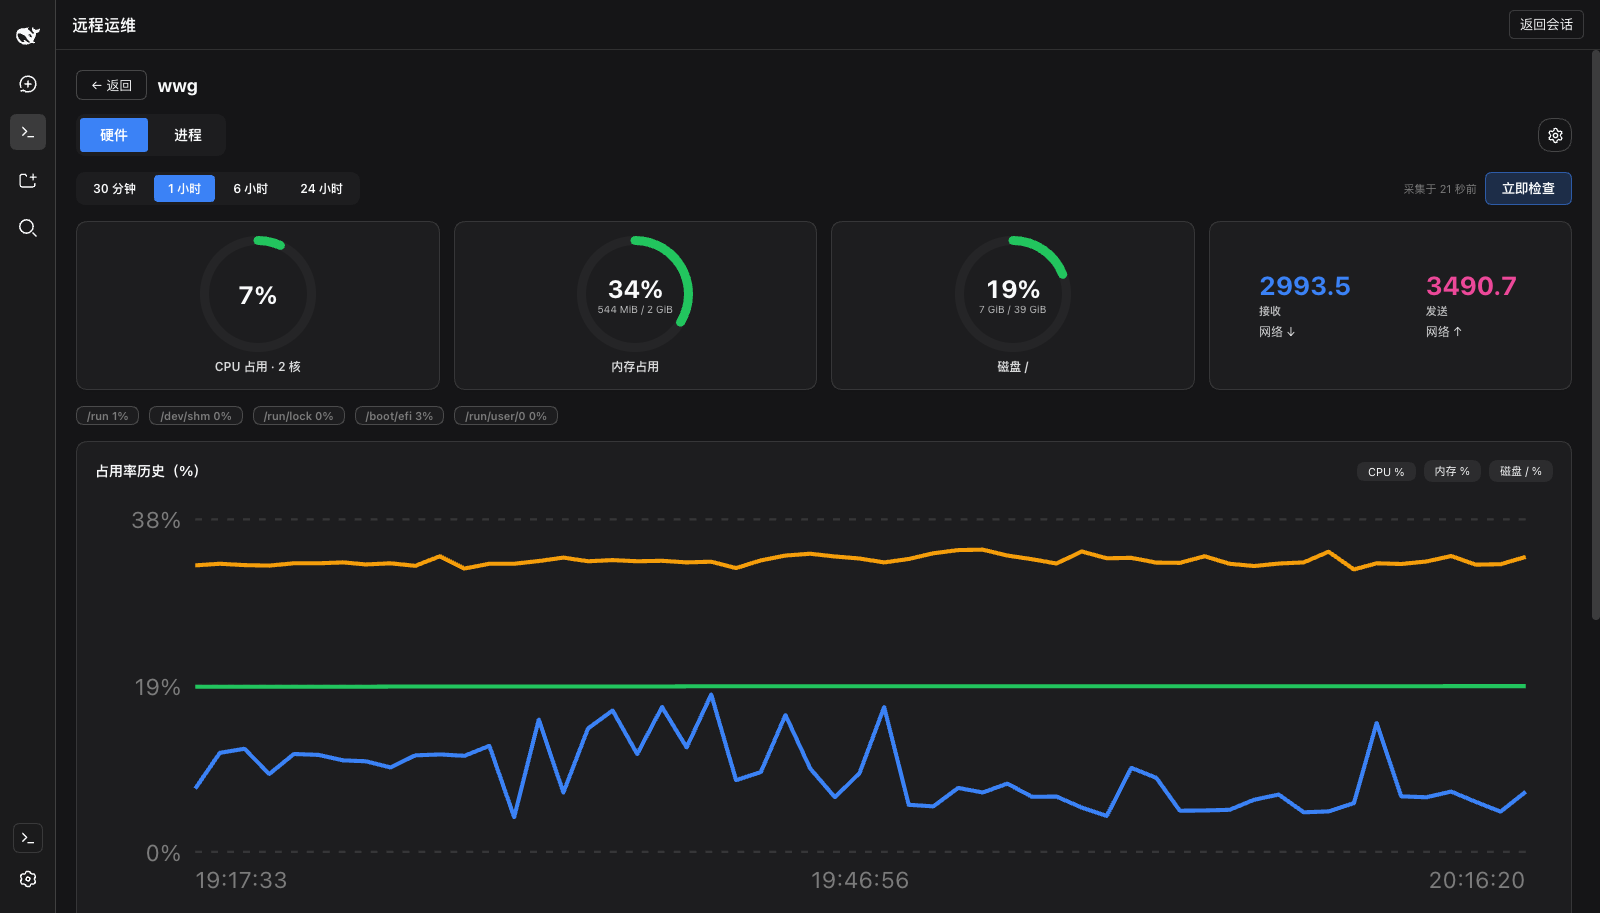Select the 6 小时 time range
The image size is (1600, 913).
(251, 188)
